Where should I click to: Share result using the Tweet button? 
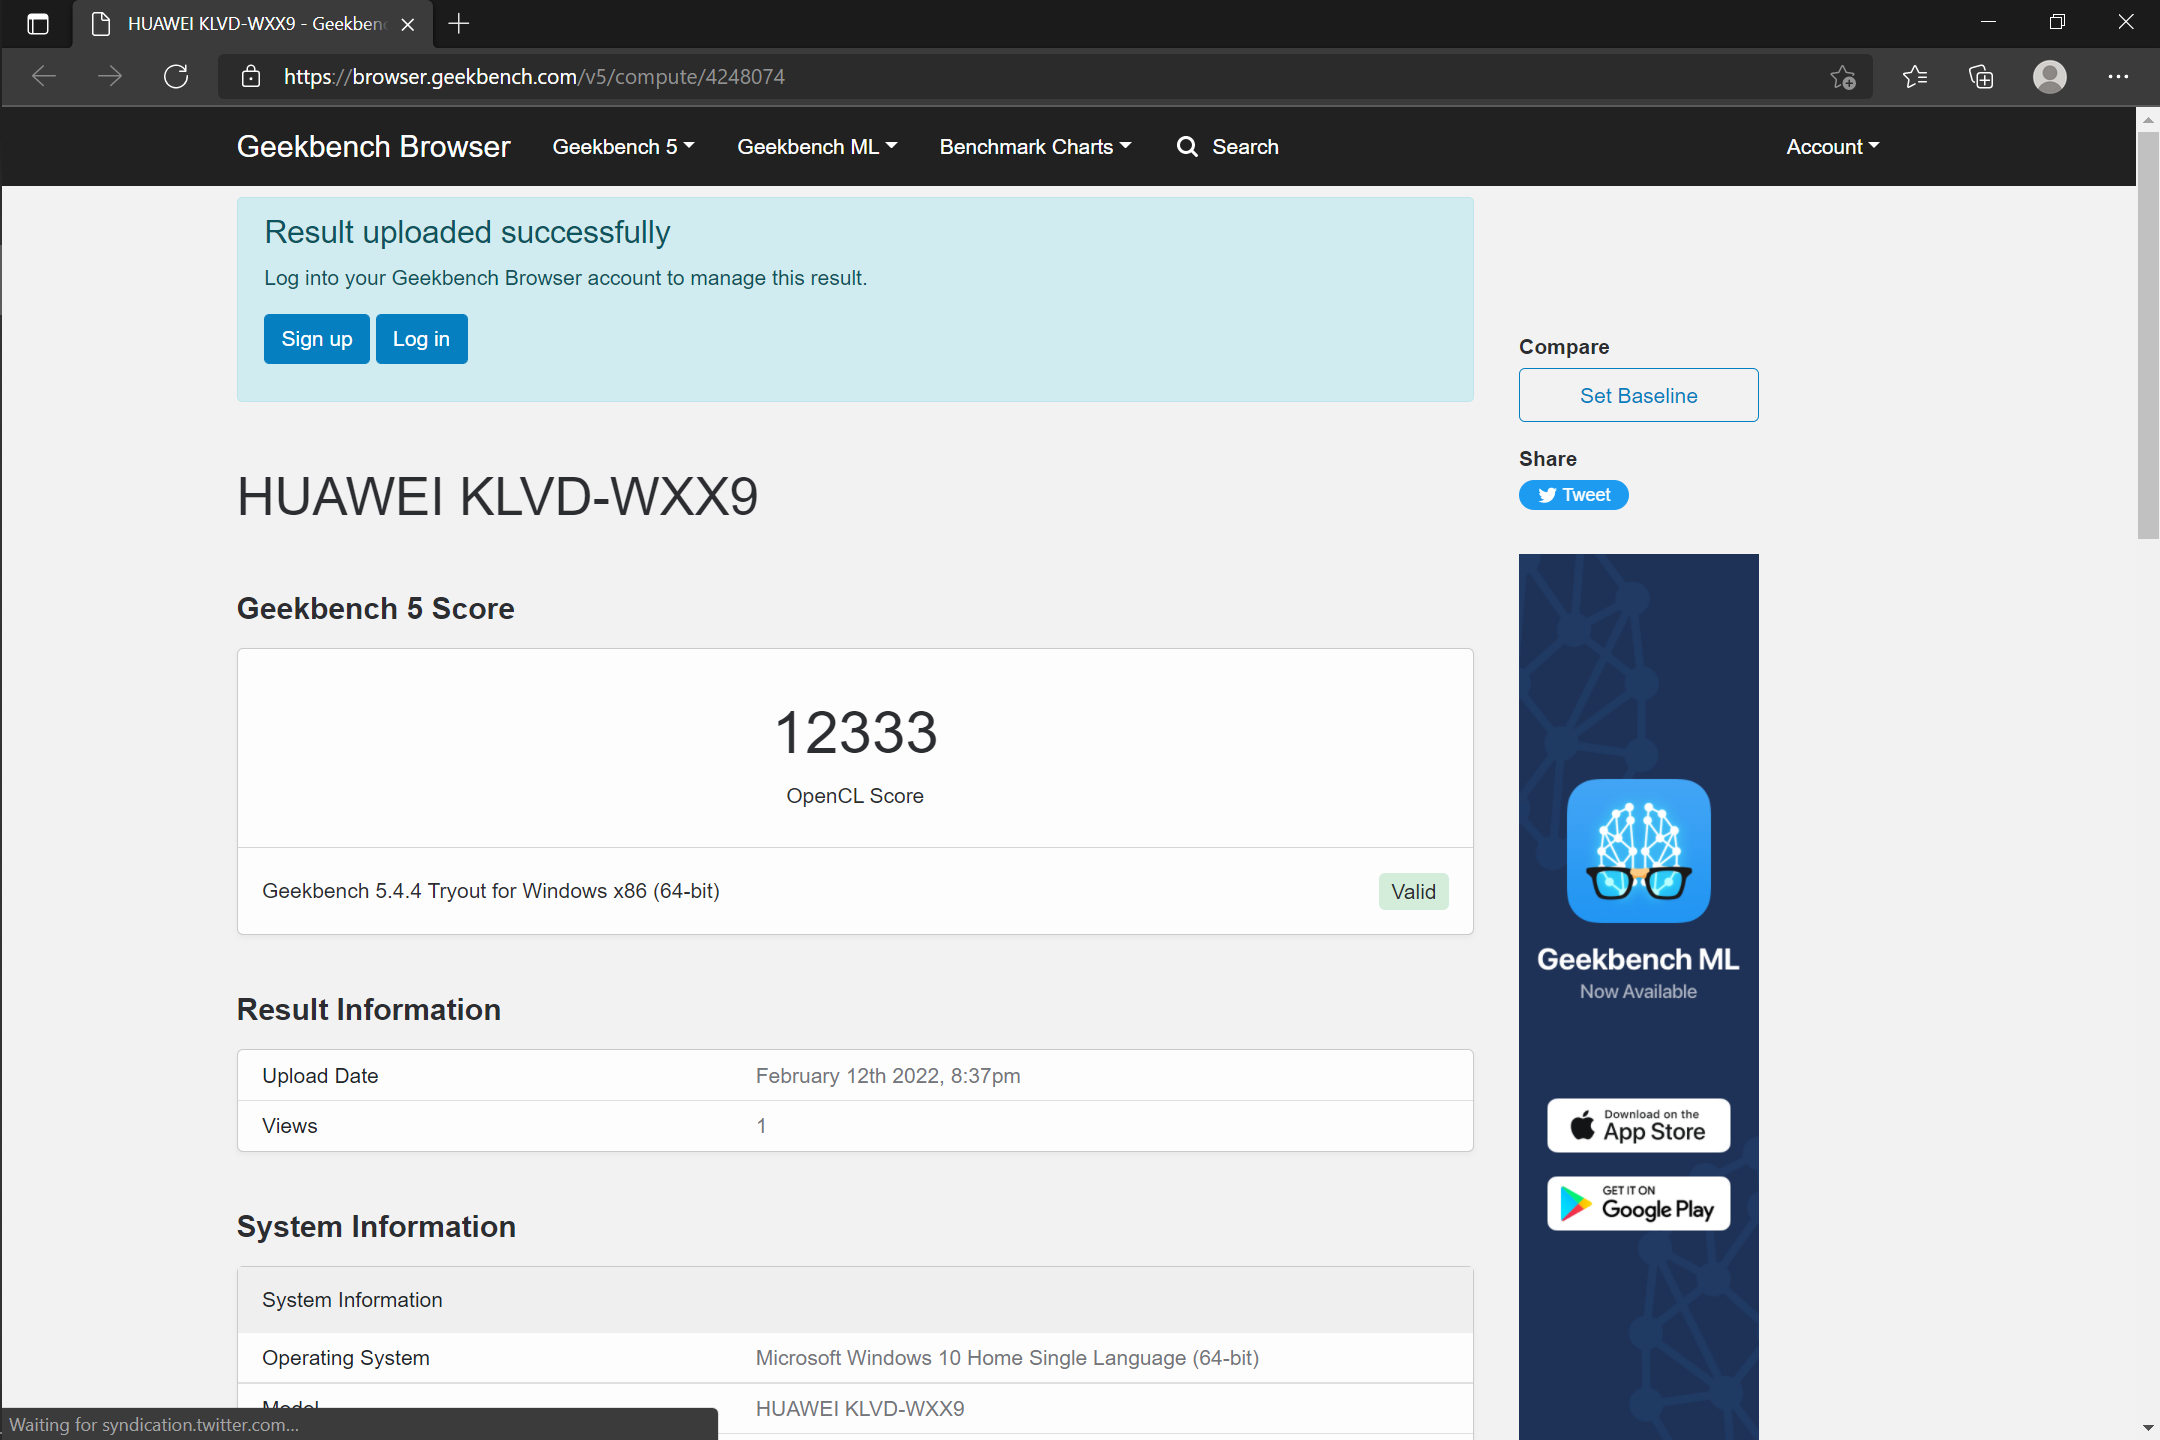point(1573,495)
